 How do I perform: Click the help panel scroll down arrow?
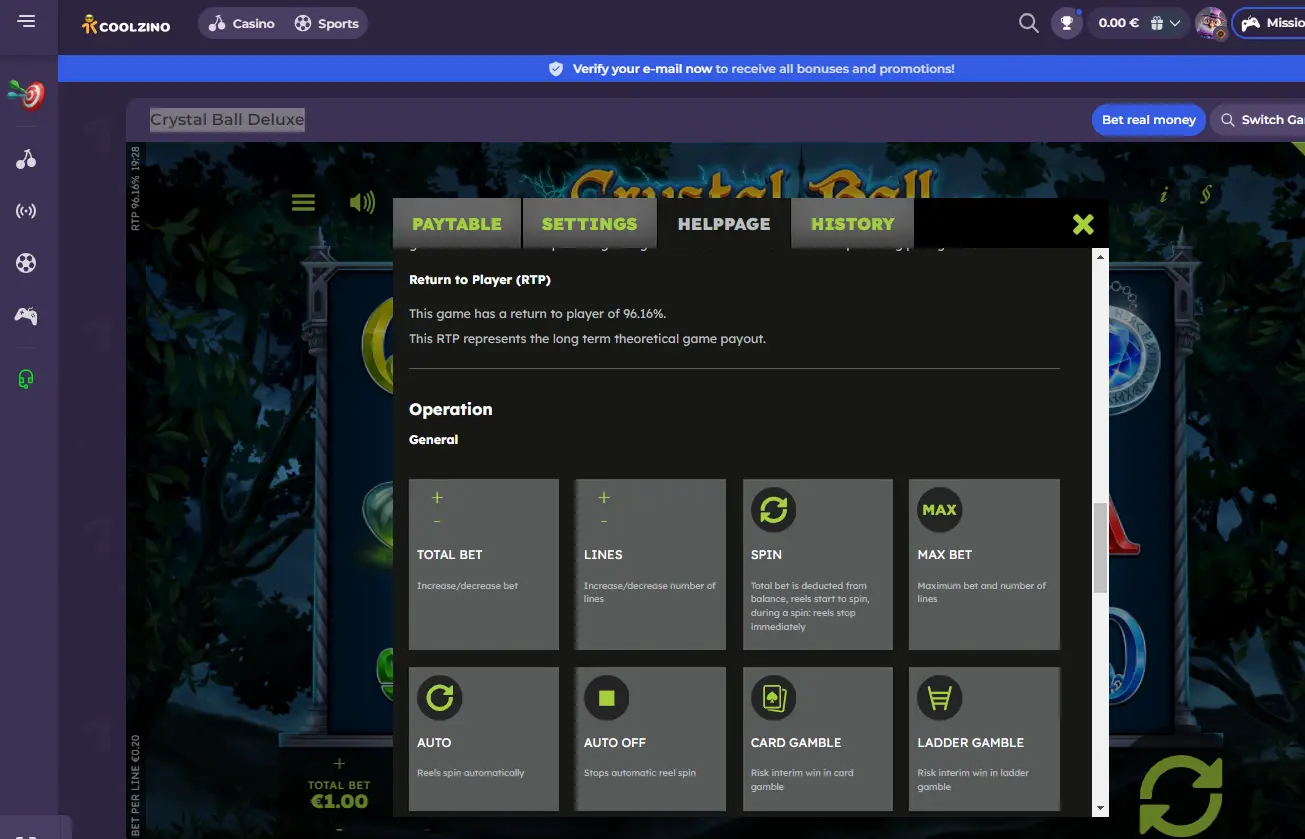[1101, 808]
